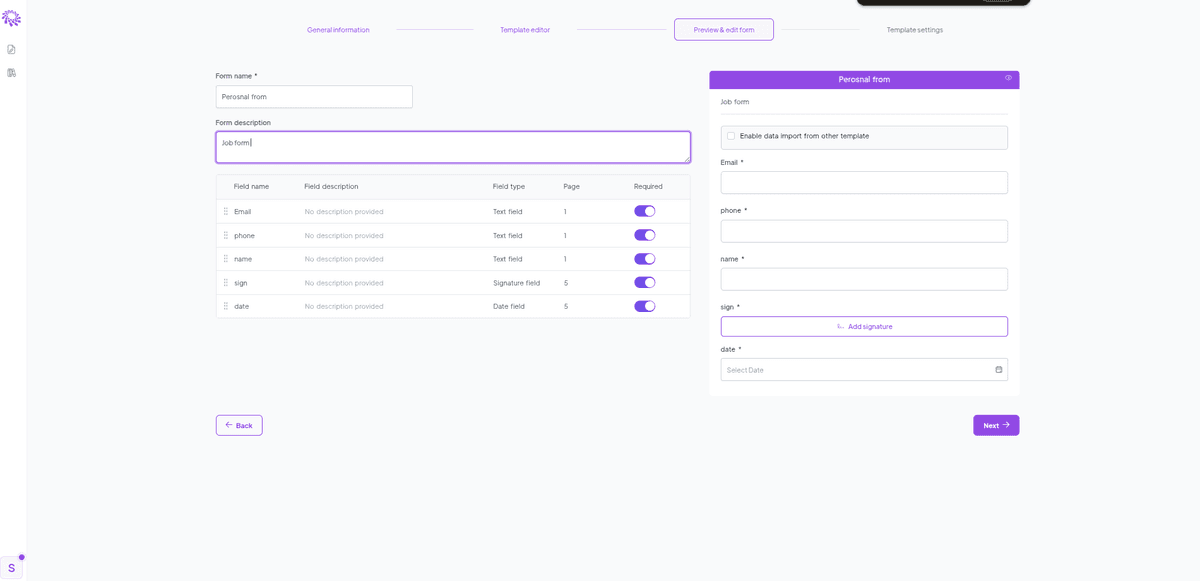Click the Add signature button
Screen dimensions: 1200x581
(x=863, y=326)
